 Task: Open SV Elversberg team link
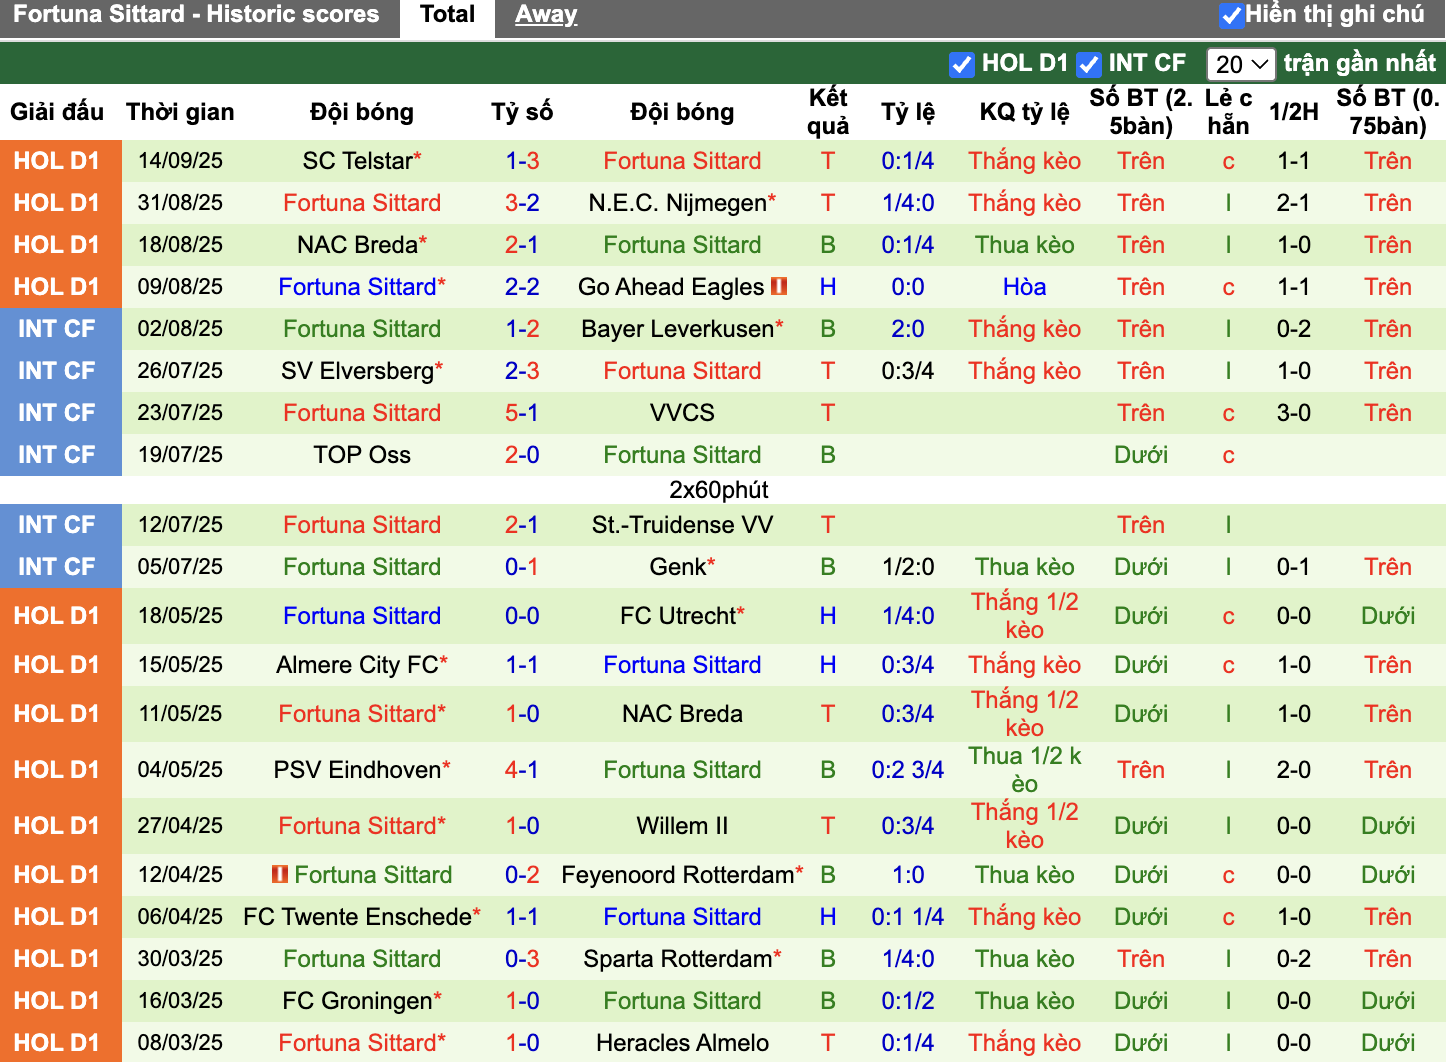(357, 371)
